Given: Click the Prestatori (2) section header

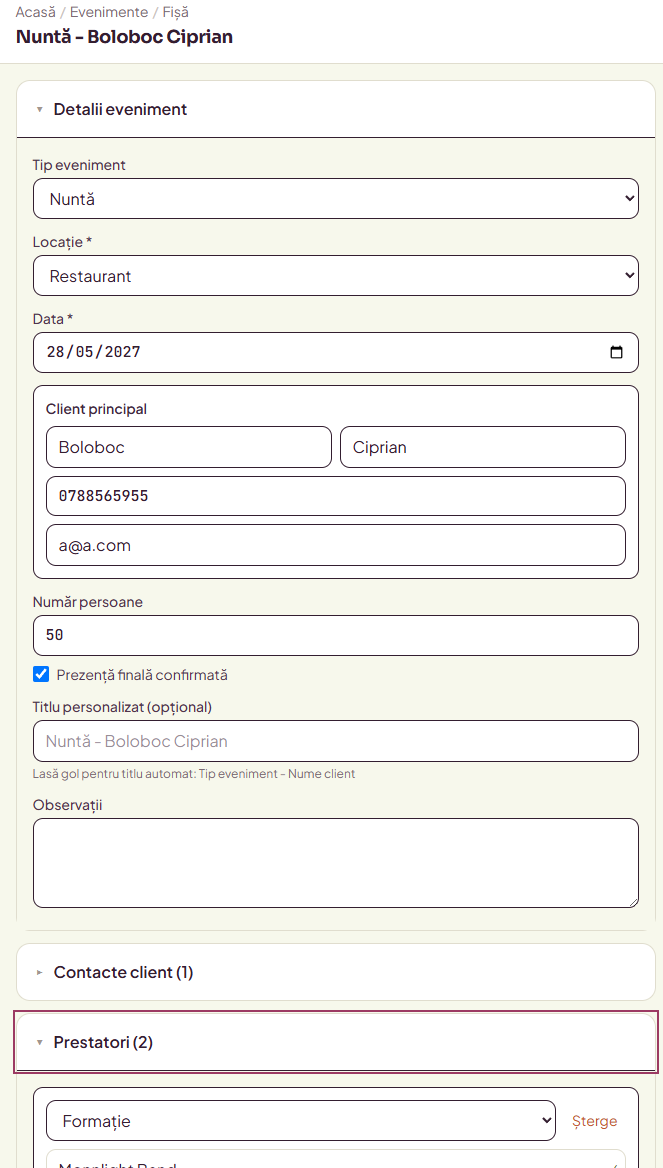Looking at the screenshot, I should coord(336,1042).
